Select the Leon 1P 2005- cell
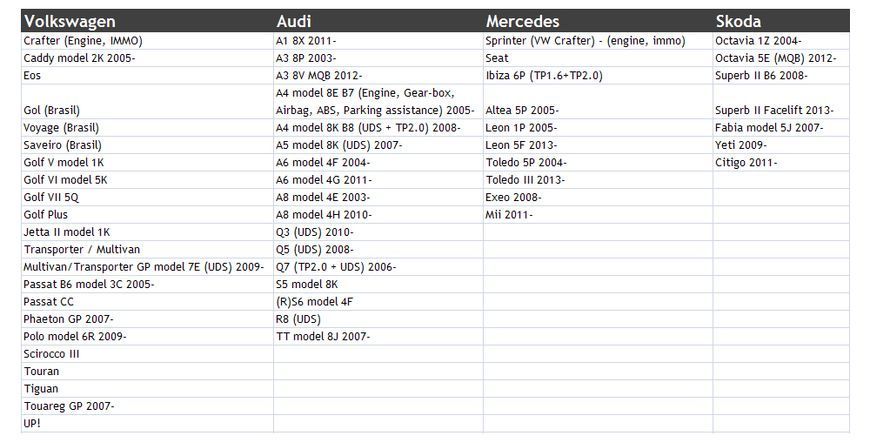870x443 pixels. click(x=598, y=128)
